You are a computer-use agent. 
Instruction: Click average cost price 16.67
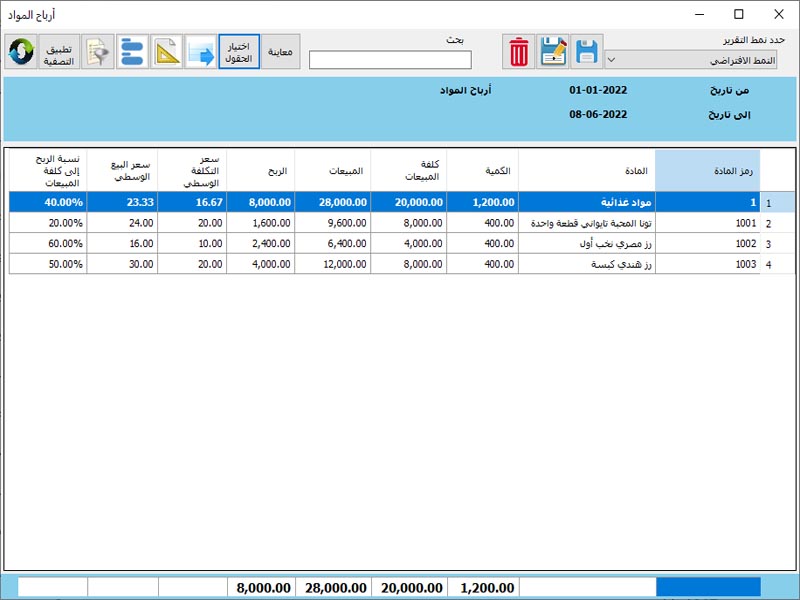pyautogui.click(x=192, y=203)
